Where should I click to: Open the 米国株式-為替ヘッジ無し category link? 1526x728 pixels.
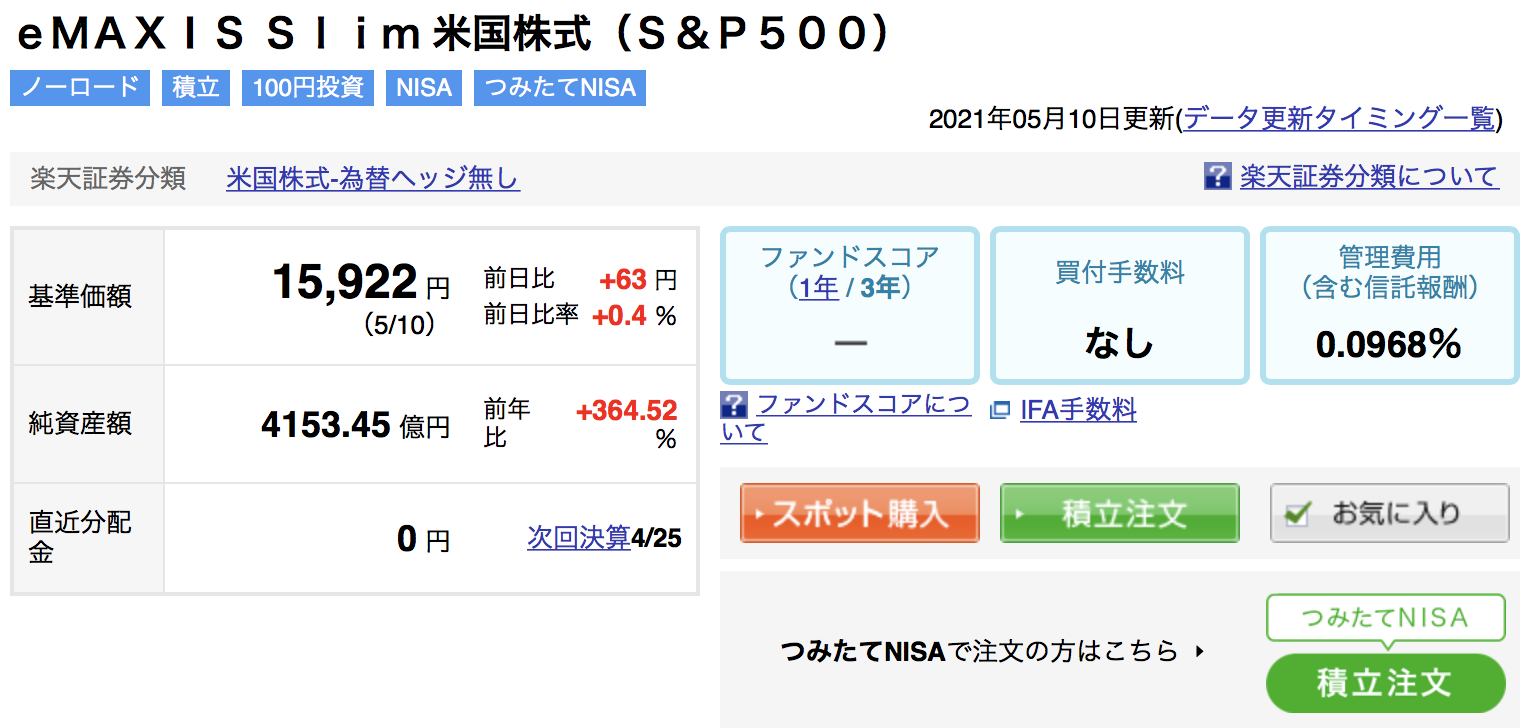(373, 179)
